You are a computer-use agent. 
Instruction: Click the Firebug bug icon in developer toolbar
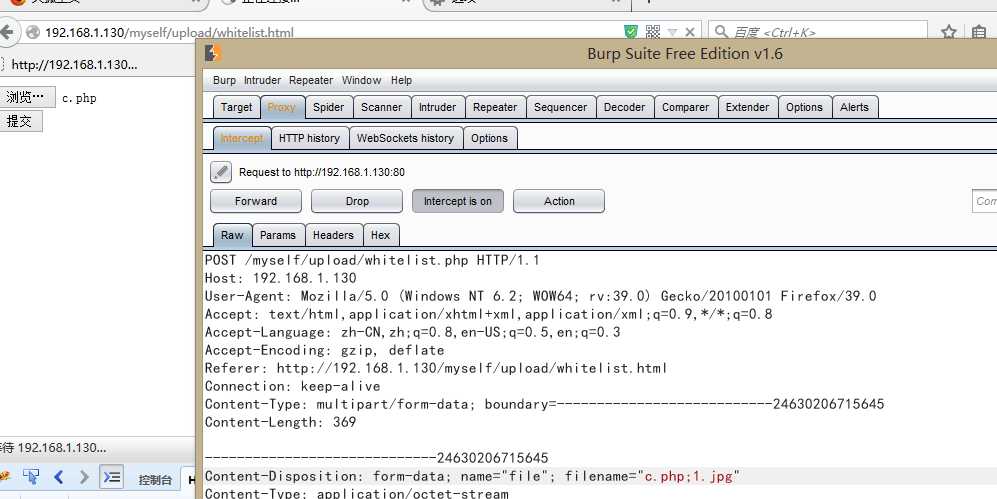pyautogui.click(x=5, y=476)
